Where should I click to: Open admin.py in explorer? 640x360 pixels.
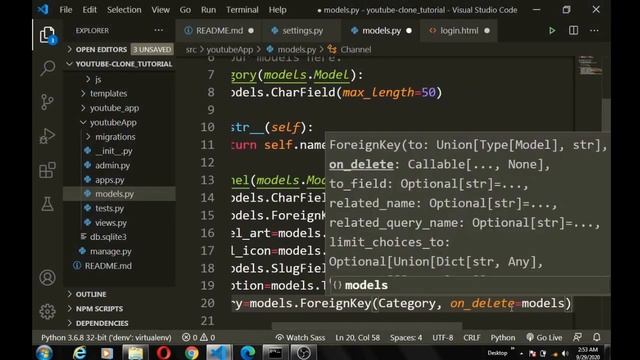tap(112, 165)
